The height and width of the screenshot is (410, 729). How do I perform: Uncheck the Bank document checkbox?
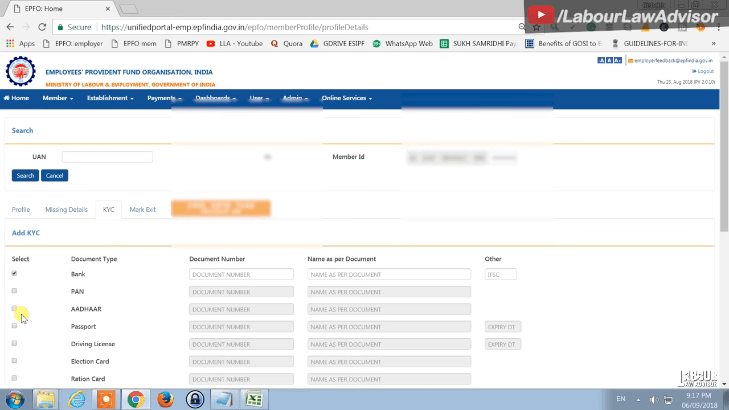[14, 273]
